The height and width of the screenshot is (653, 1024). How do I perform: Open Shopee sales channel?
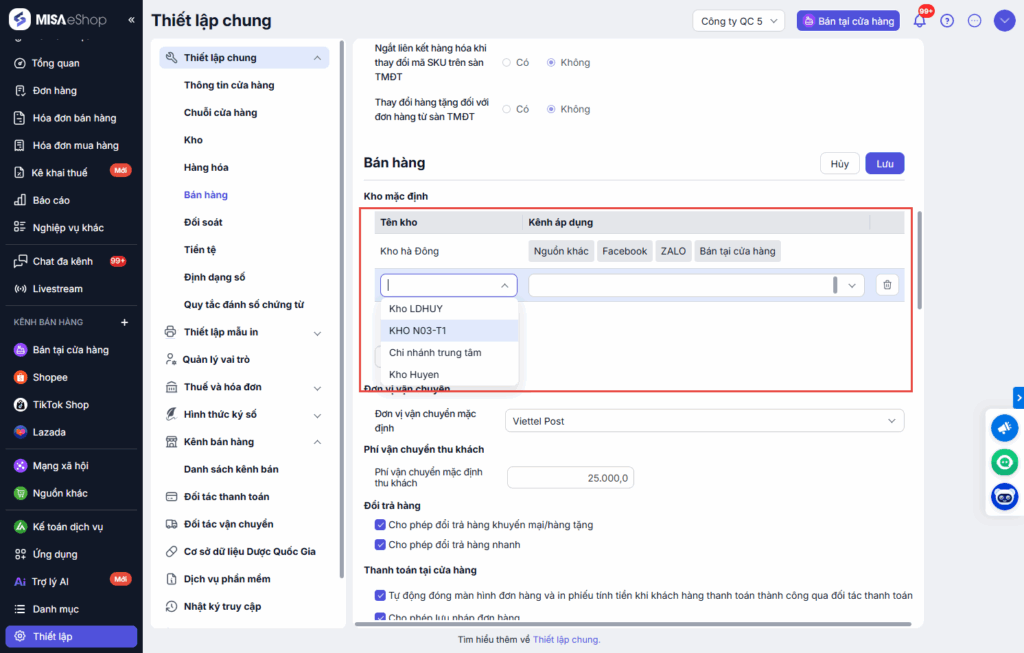(x=50, y=377)
